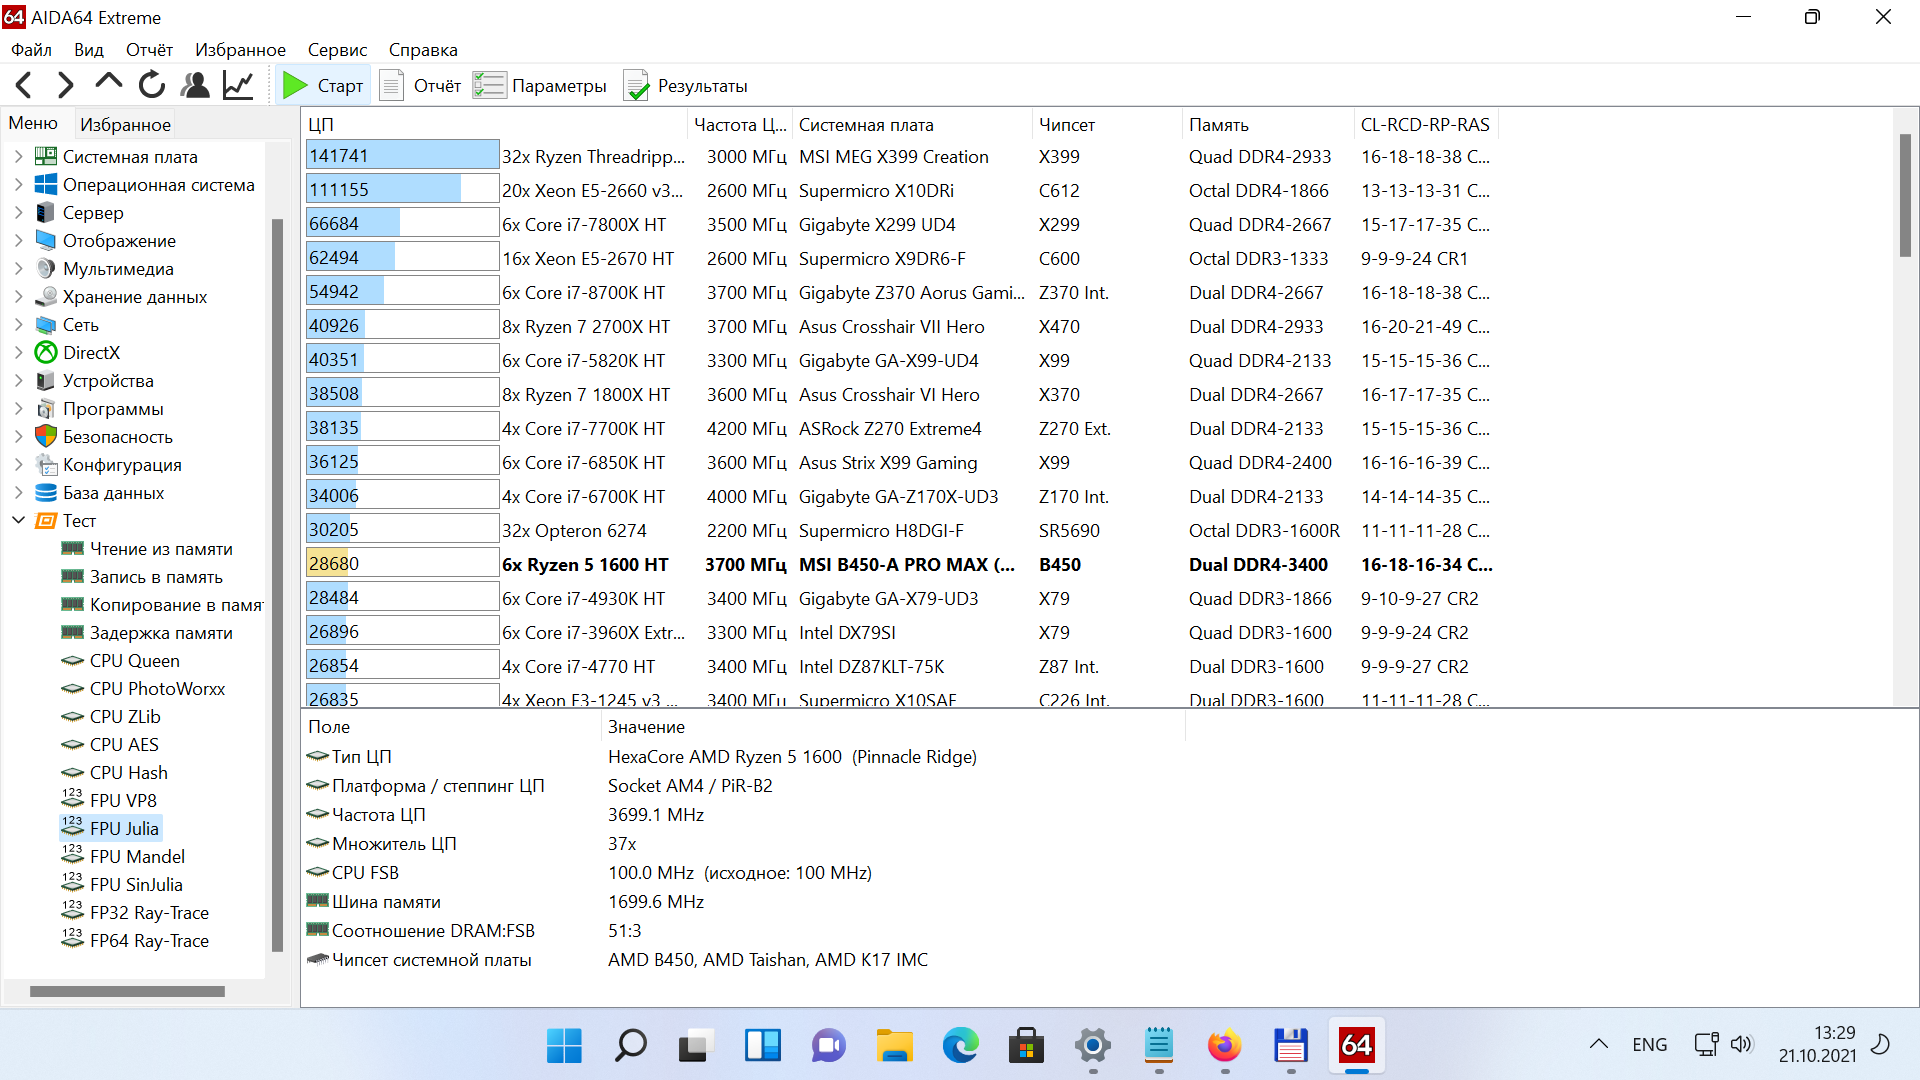The height and width of the screenshot is (1080, 1920).
Task: Collapse the Тест tree node
Action: click(18, 521)
